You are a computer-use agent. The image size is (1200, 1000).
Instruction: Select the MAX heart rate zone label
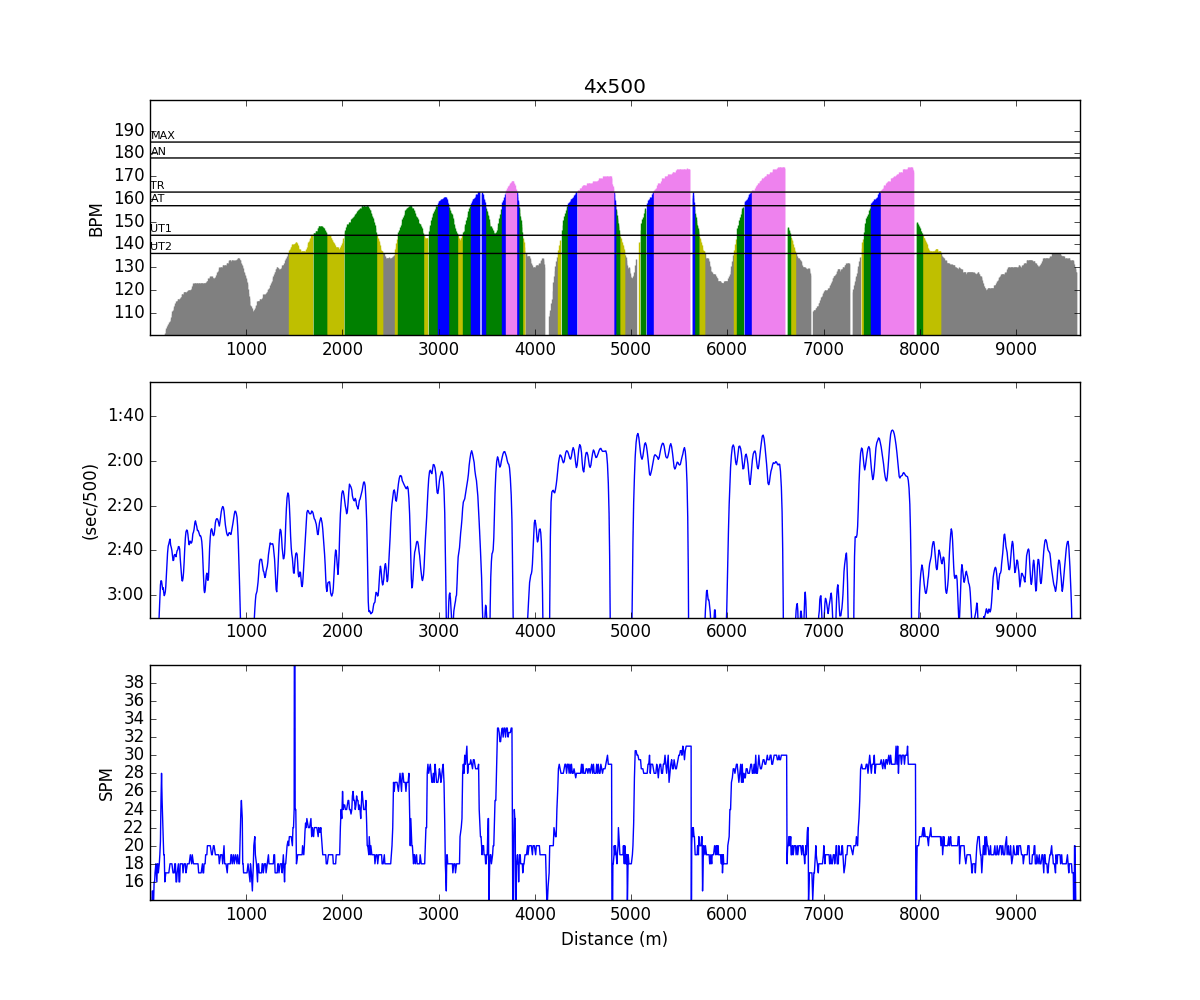pos(163,135)
